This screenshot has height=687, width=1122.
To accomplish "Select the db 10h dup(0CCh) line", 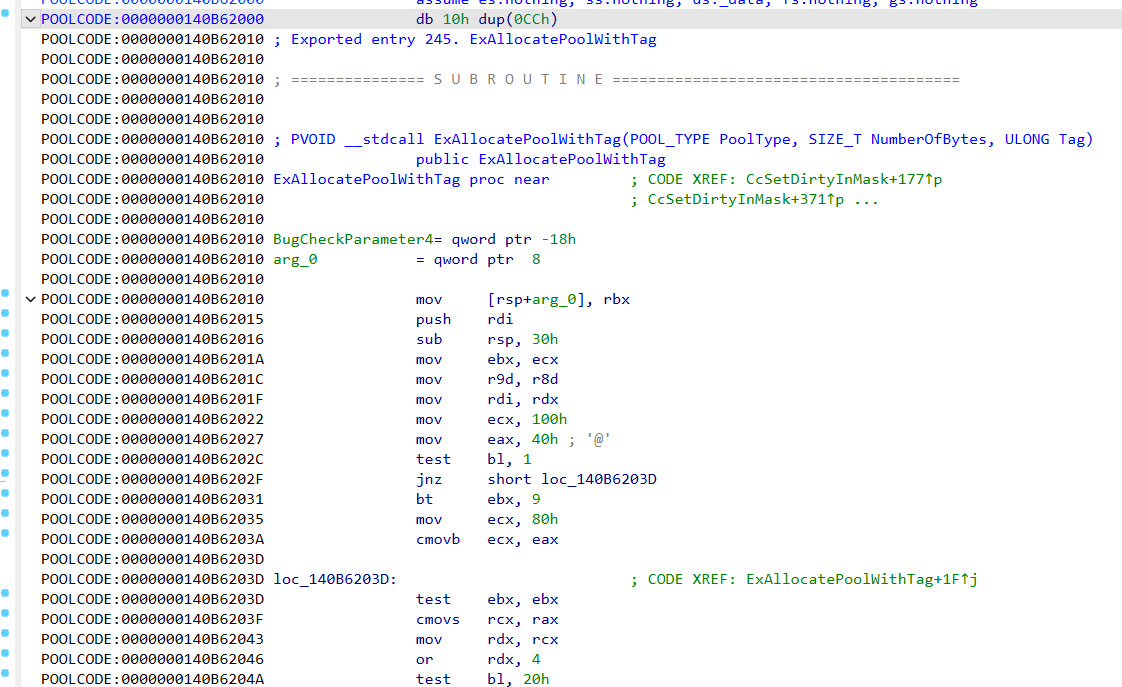I will [x=487, y=19].
